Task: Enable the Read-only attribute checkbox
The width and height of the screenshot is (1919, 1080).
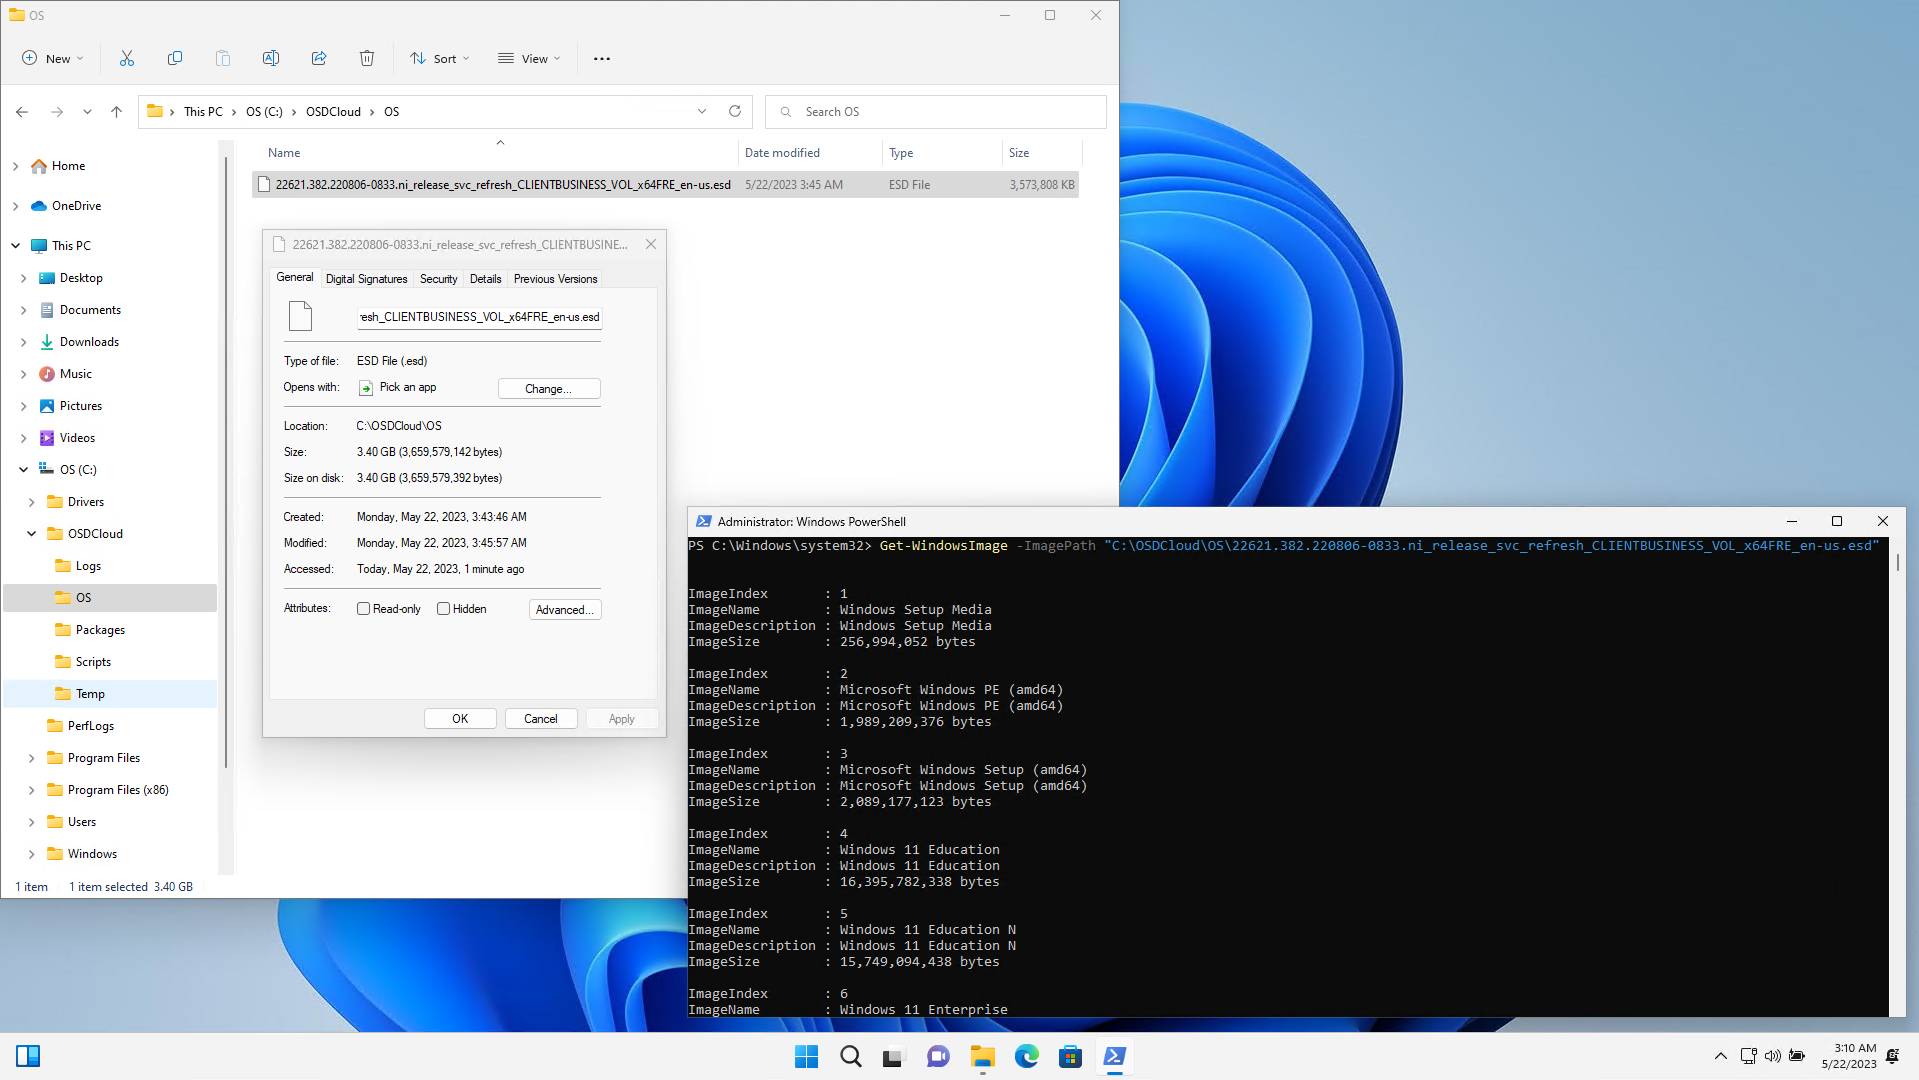Action: click(x=364, y=609)
